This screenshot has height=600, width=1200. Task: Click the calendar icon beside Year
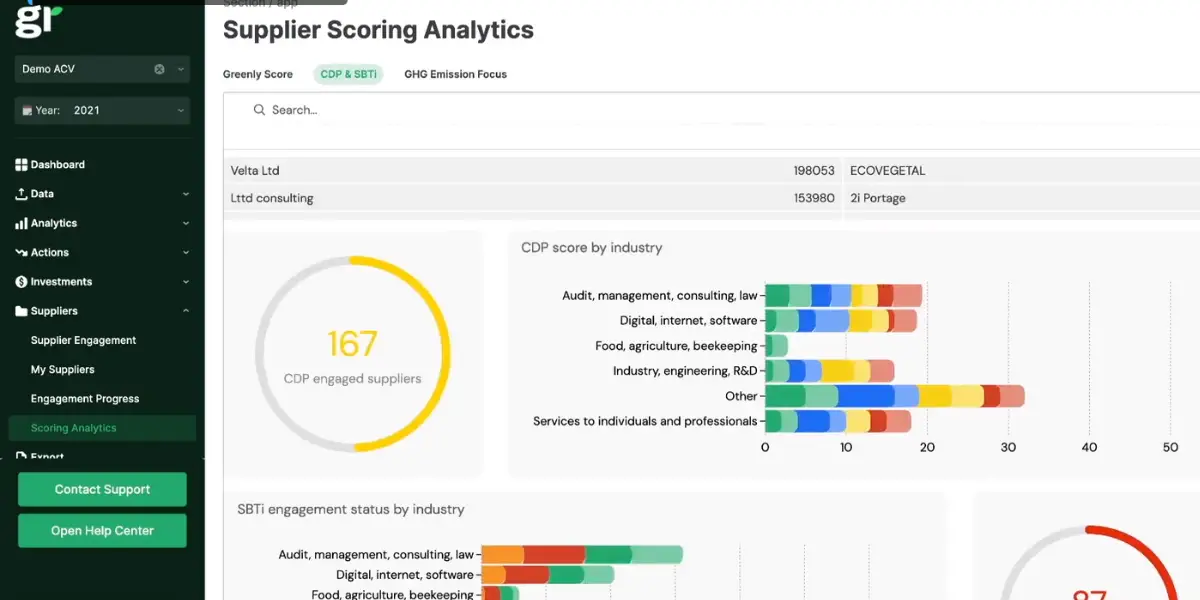click(27, 111)
